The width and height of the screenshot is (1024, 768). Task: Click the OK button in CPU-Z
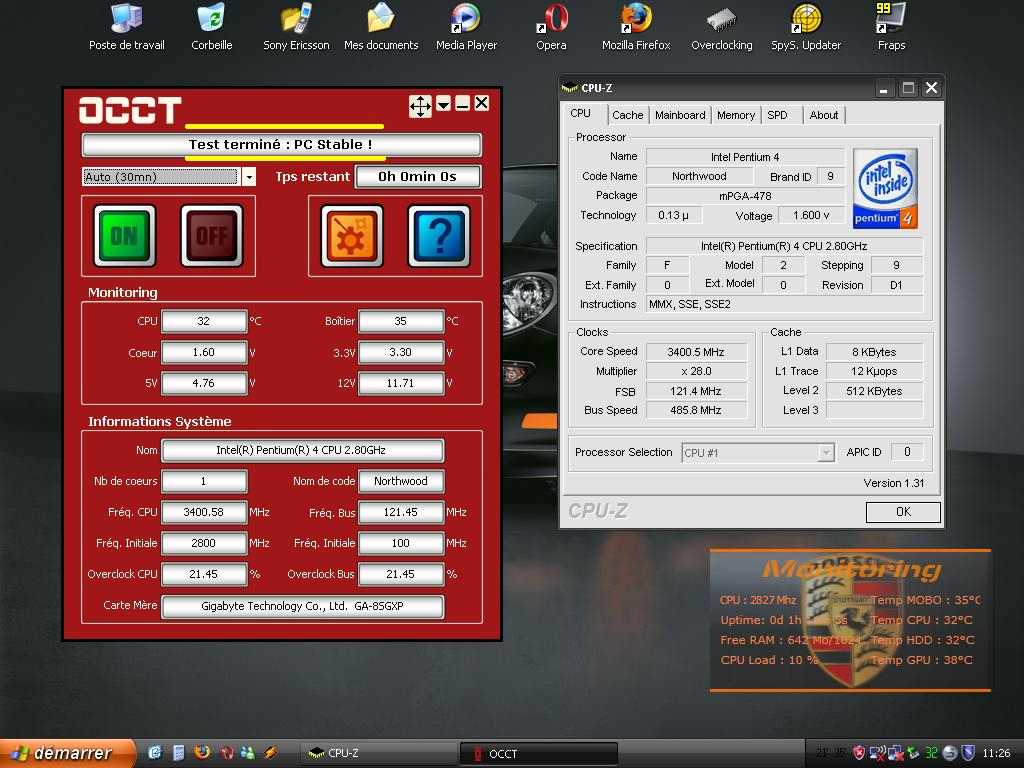[903, 512]
